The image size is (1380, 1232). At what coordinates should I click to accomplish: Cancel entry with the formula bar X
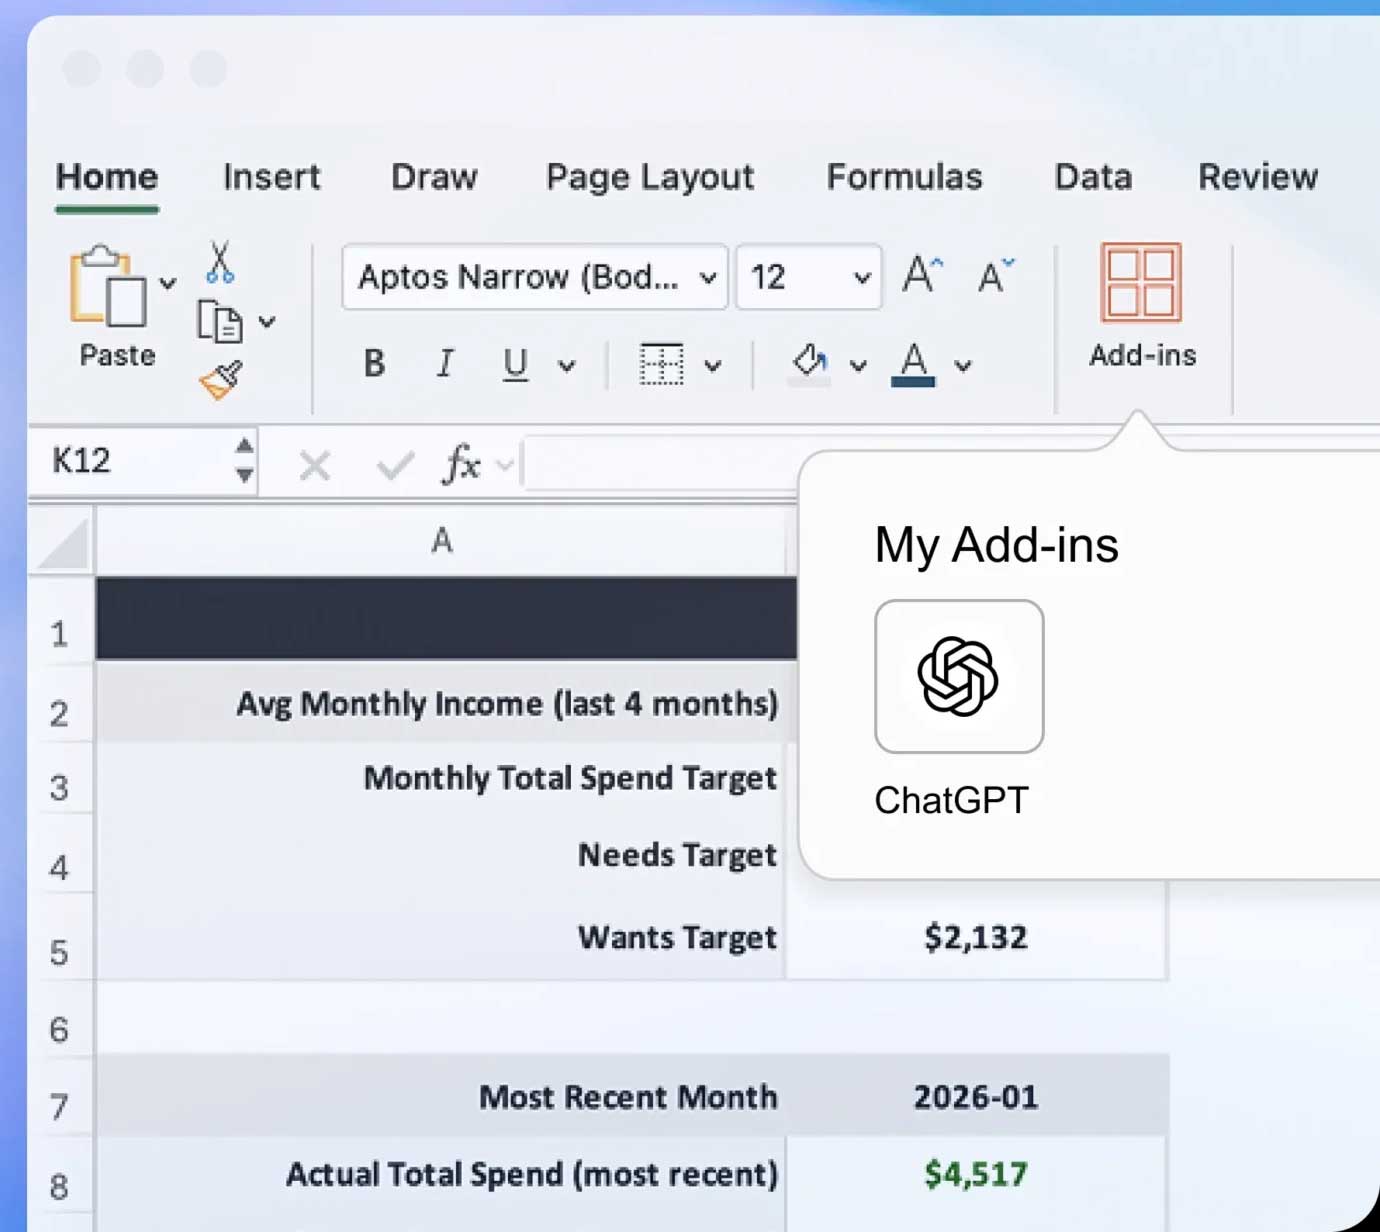pyautogui.click(x=315, y=465)
